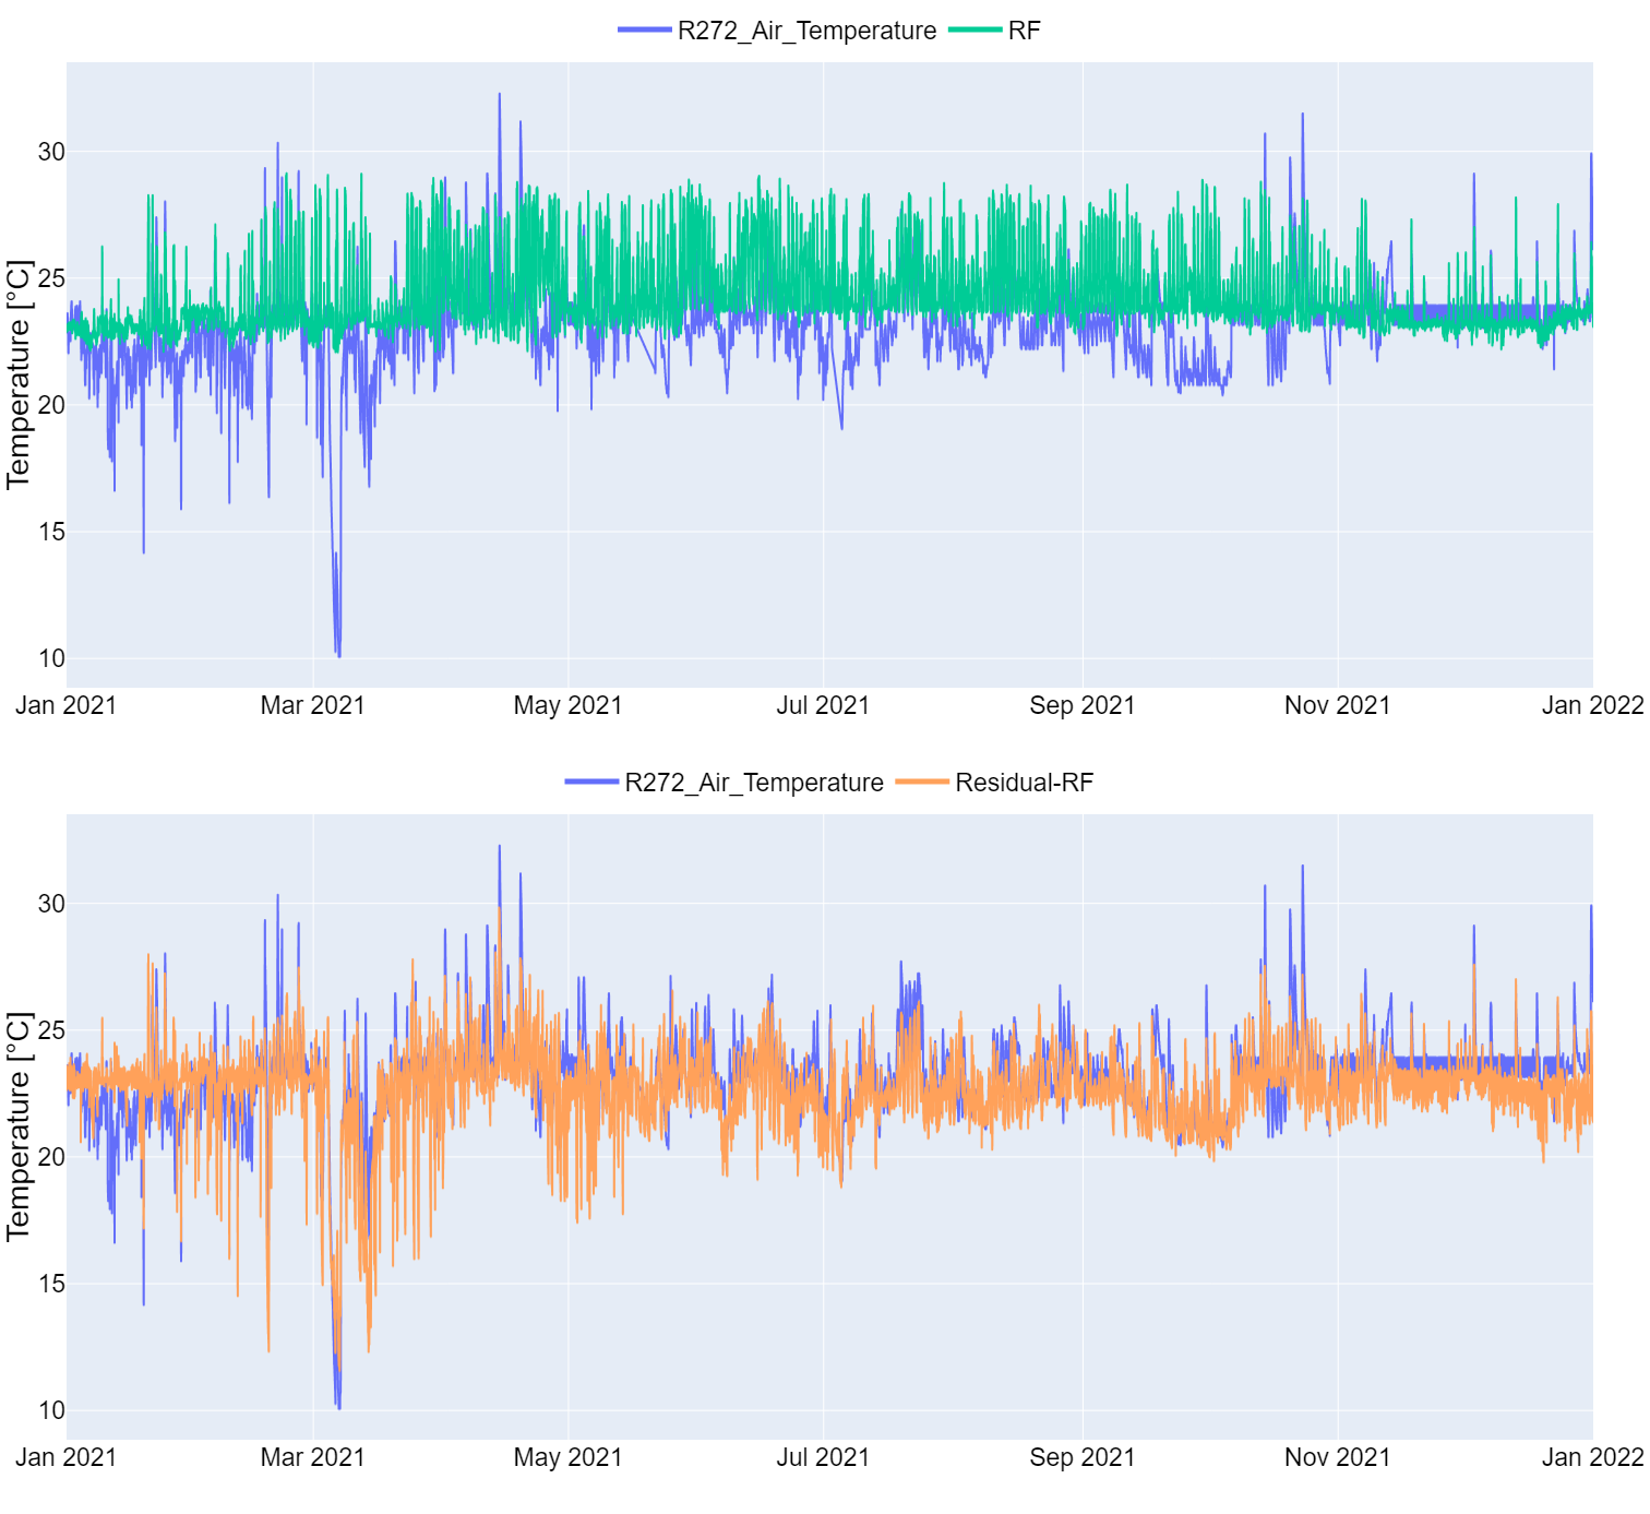Image resolution: width=1650 pixels, height=1514 pixels.
Task: Click the blue line swatch in top legend
Action: click(x=644, y=31)
